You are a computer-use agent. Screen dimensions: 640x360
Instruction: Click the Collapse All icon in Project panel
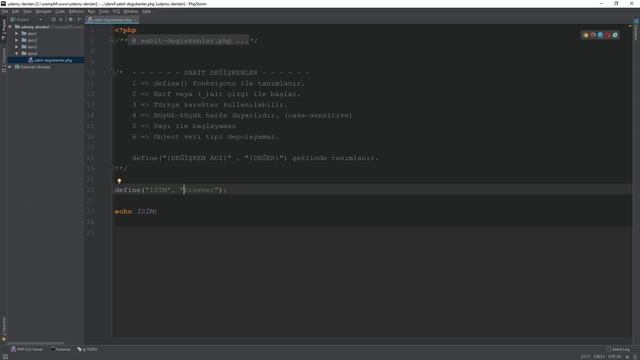[x=61, y=20]
